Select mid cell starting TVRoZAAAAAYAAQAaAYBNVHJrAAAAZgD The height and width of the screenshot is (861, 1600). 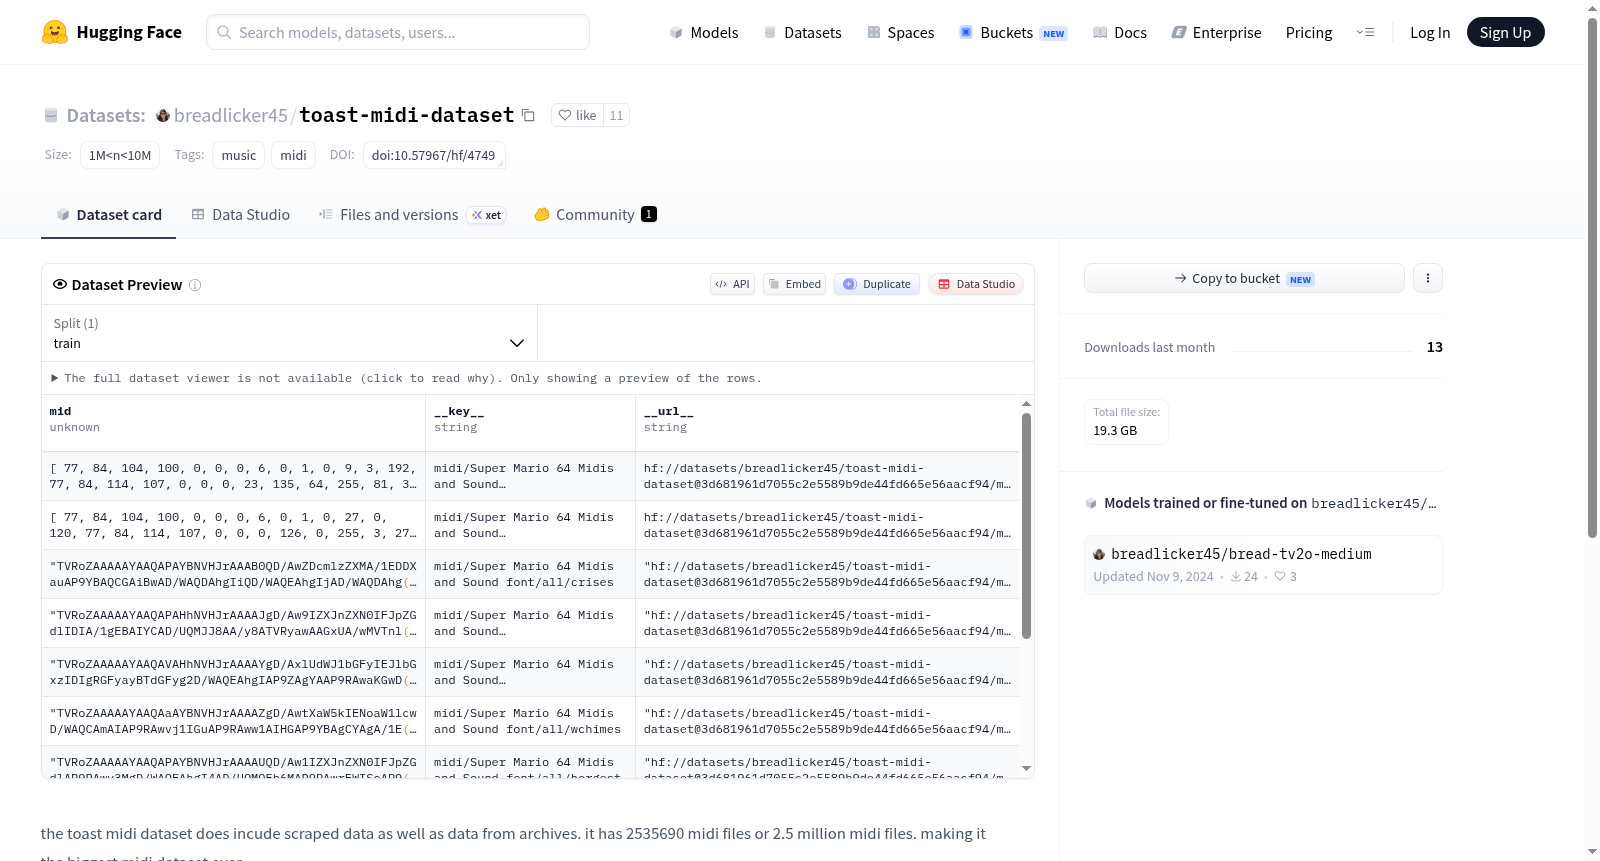tap(233, 721)
